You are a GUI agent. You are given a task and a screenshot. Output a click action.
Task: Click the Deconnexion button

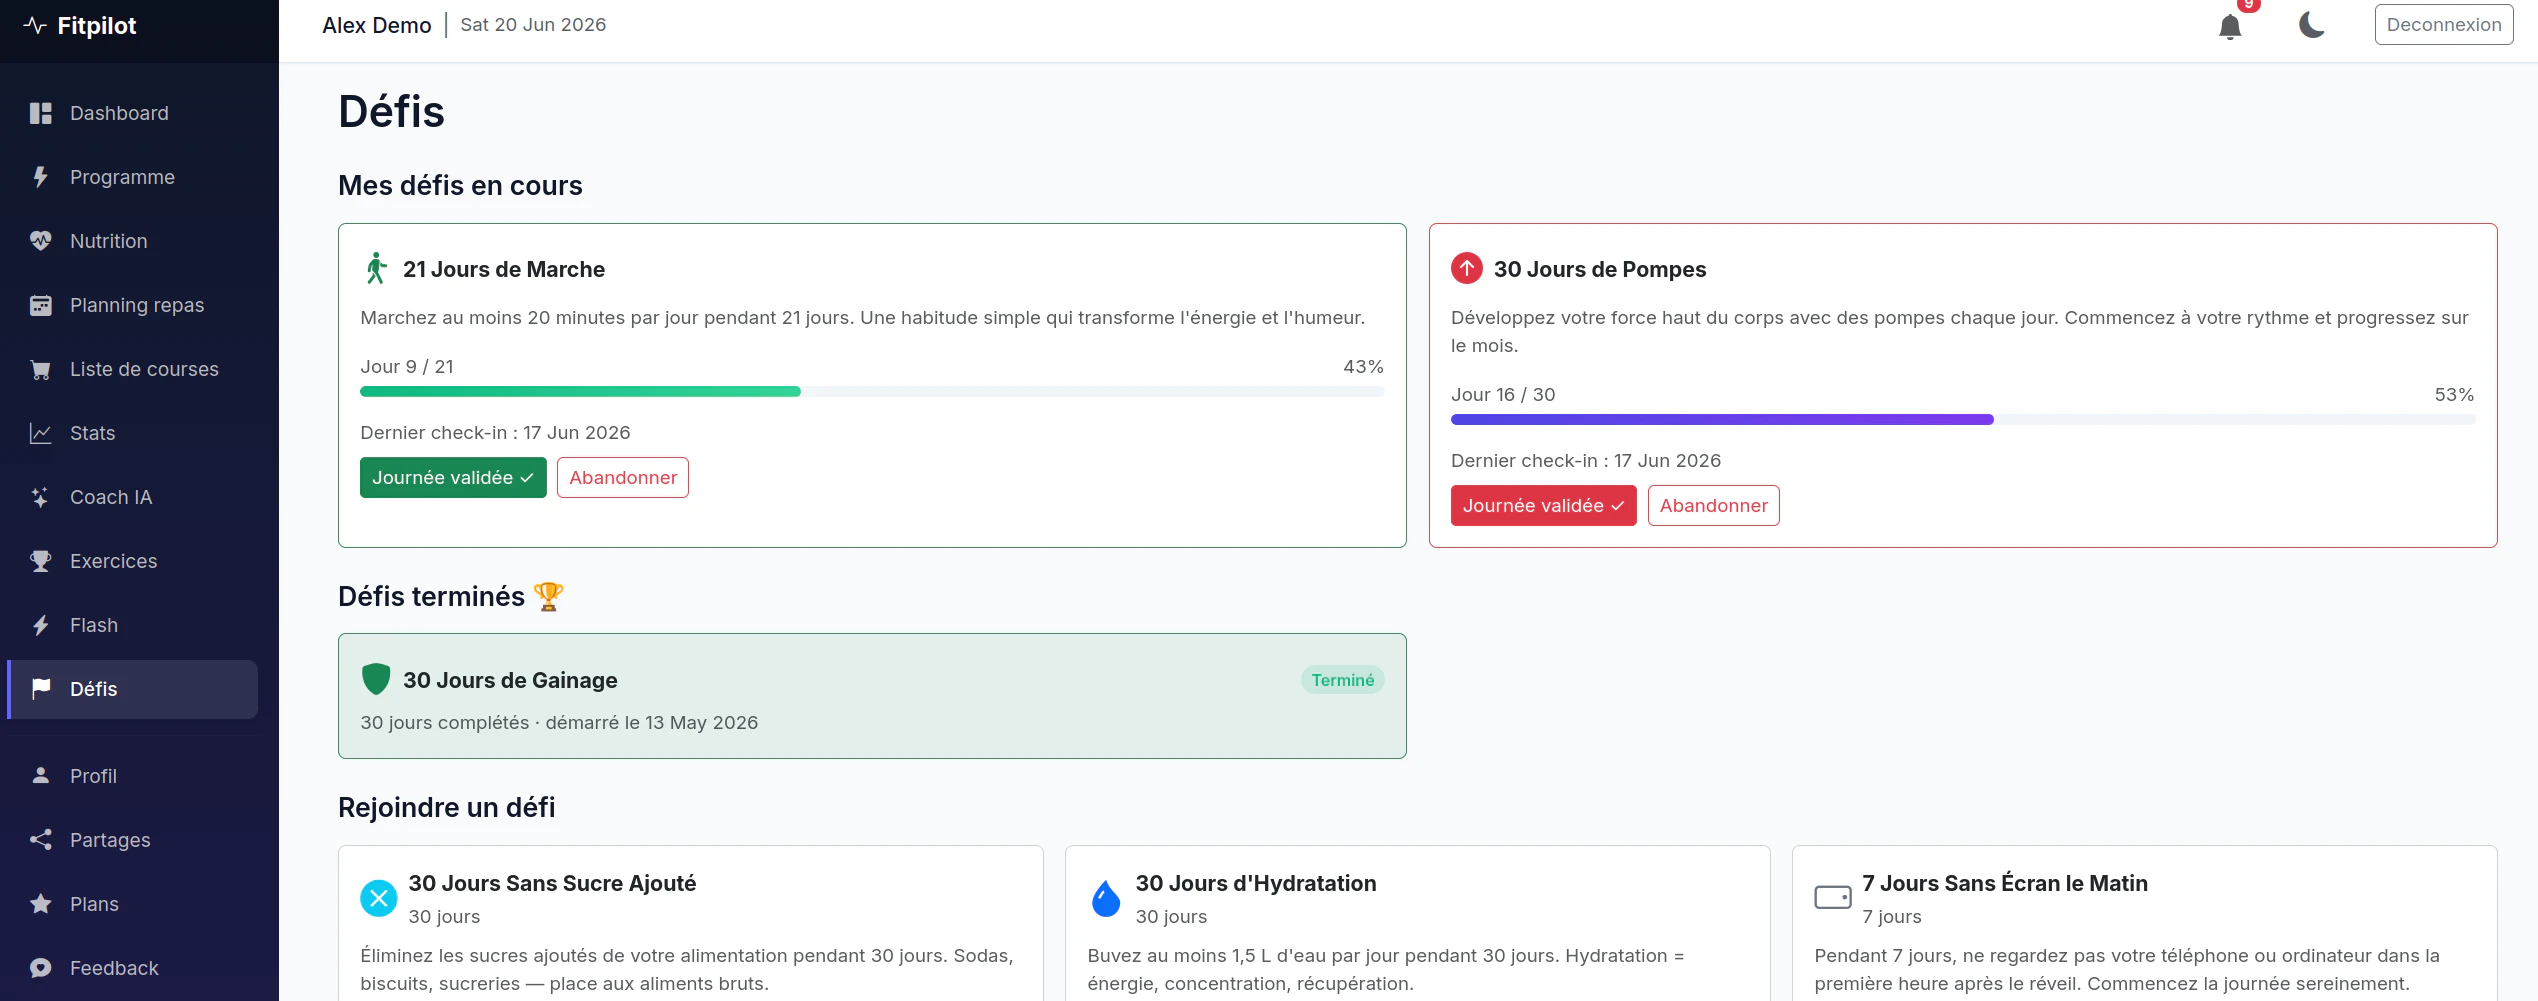[x=2443, y=25]
